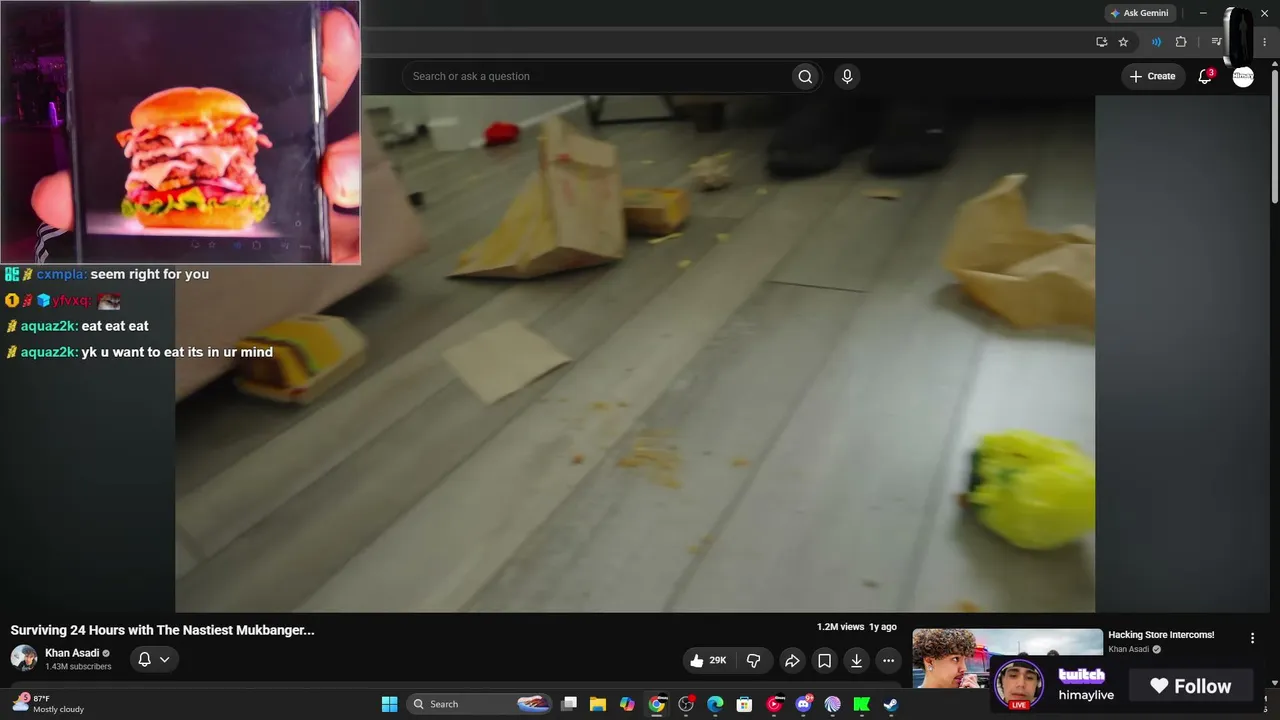Focus the 'Search or ask a question' field

pos(597,77)
